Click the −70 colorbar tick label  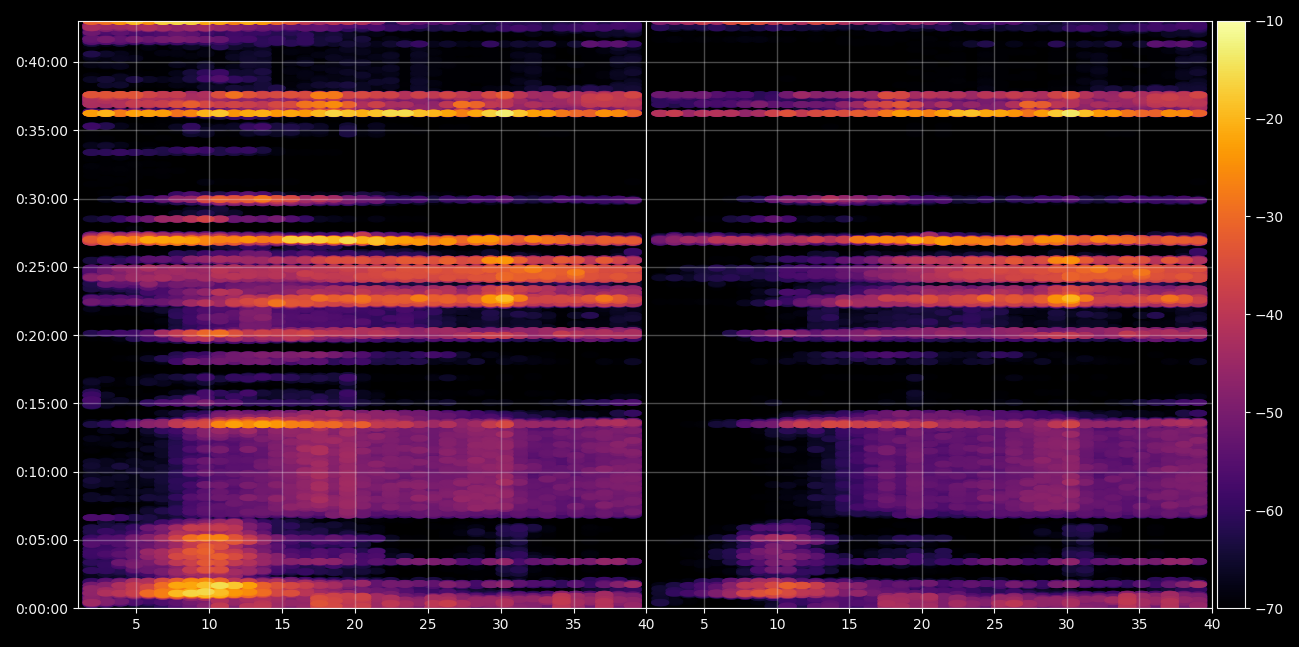[x=1269, y=608]
